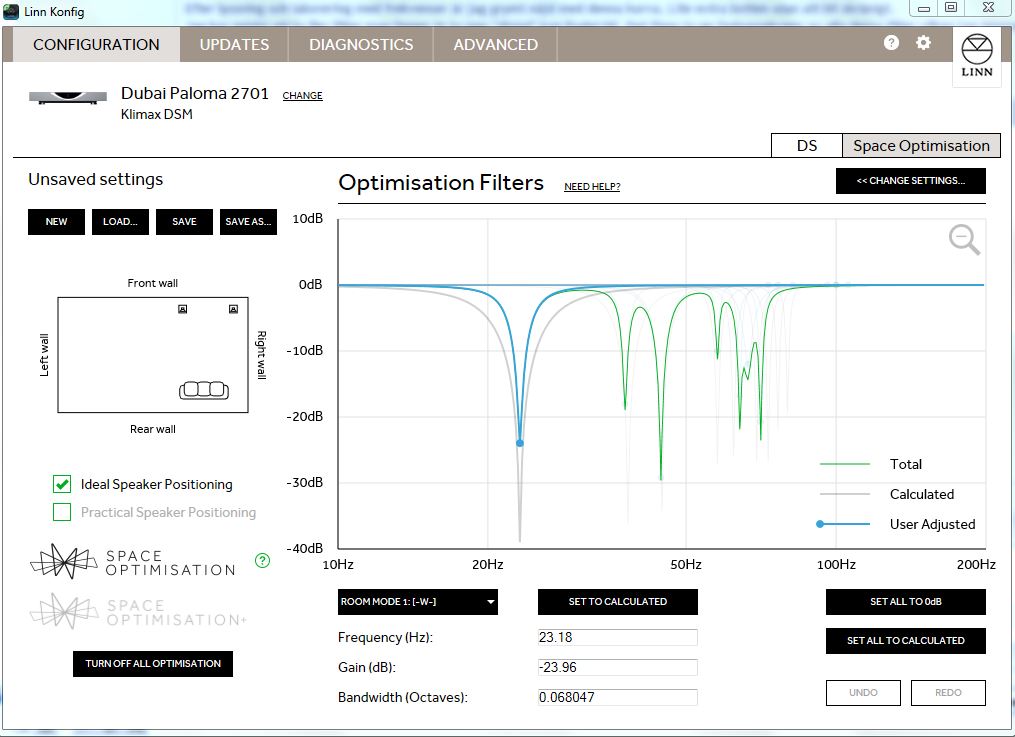Click the green Space Optimisation help icon
This screenshot has height=737, width=1015.
point(262,561)
